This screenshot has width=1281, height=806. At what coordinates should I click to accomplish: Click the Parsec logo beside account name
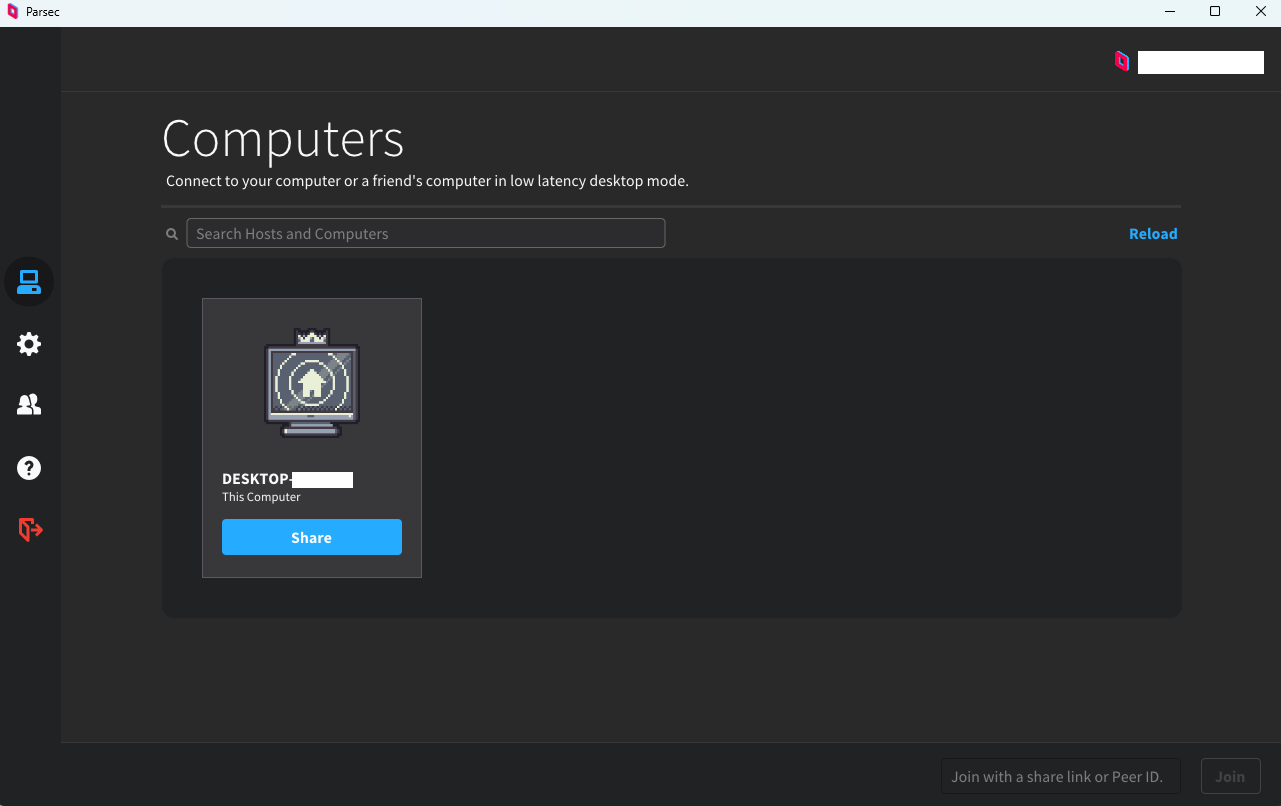[x=1122, y=62]
